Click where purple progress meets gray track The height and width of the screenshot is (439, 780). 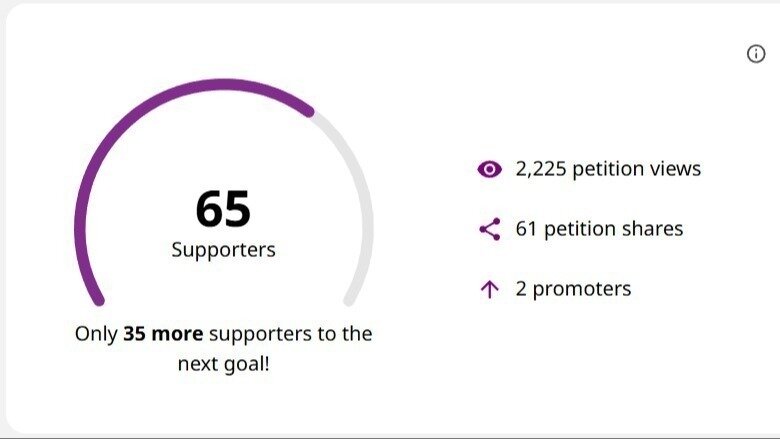[311, 112]
